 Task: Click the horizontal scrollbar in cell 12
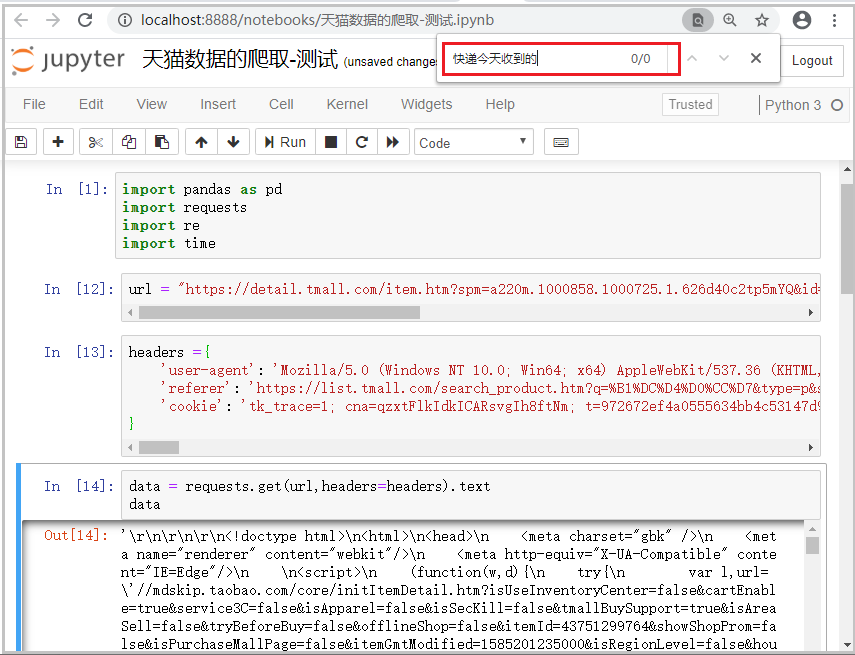[x=279, y=313]
